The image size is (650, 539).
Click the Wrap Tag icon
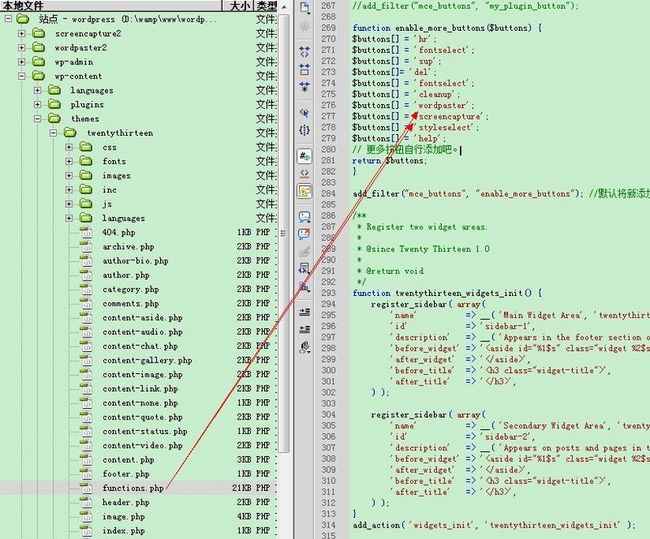click(x=305, y=251)
